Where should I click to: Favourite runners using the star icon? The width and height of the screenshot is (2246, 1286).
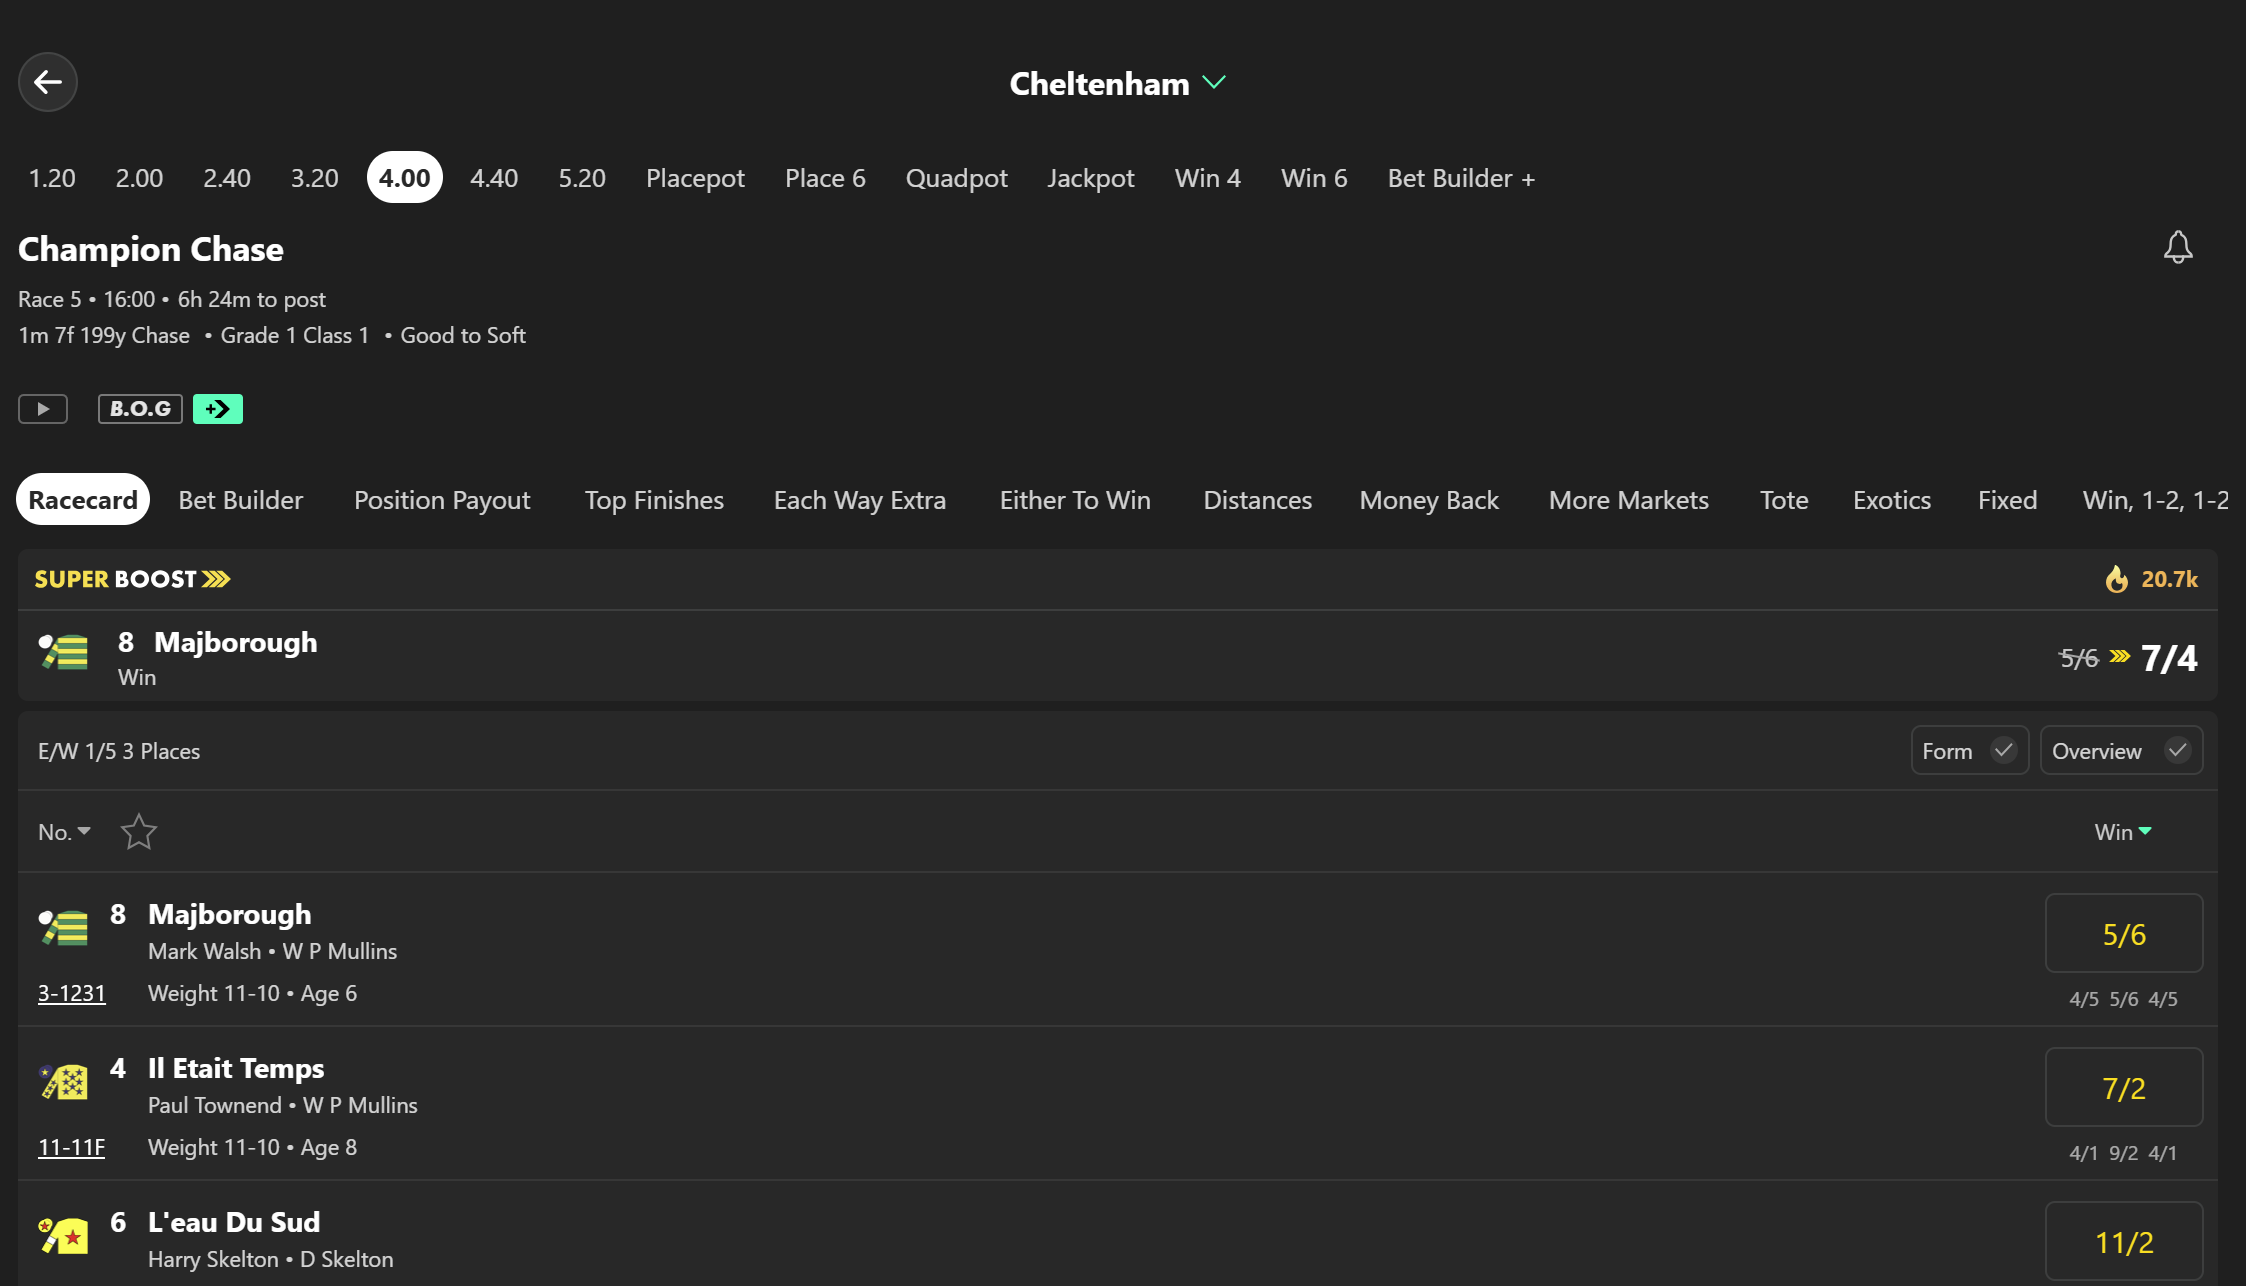[139, 832]
